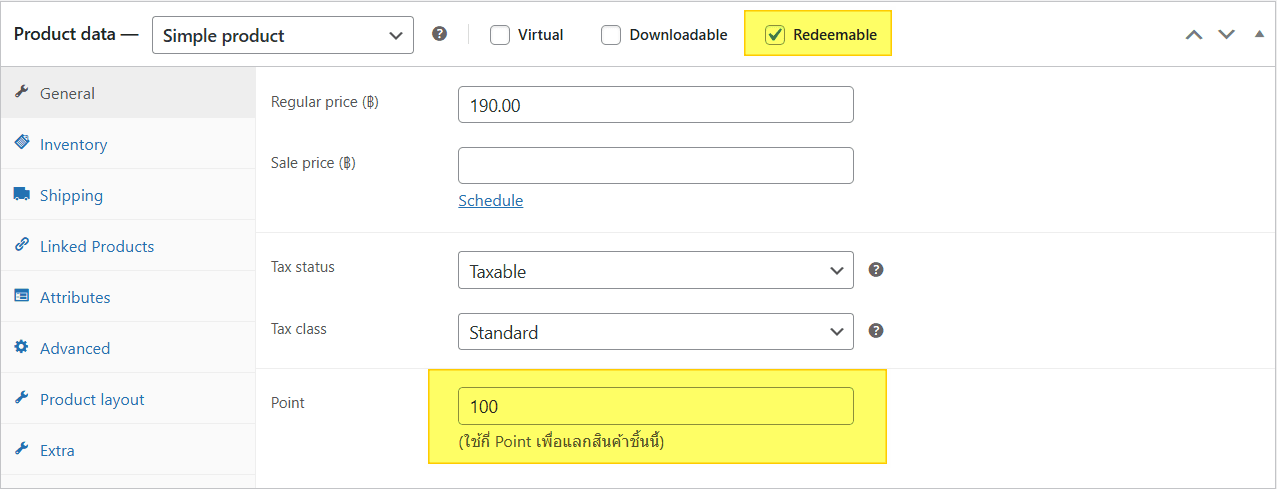Click the Point input field showing 100

tap(655, 406)
